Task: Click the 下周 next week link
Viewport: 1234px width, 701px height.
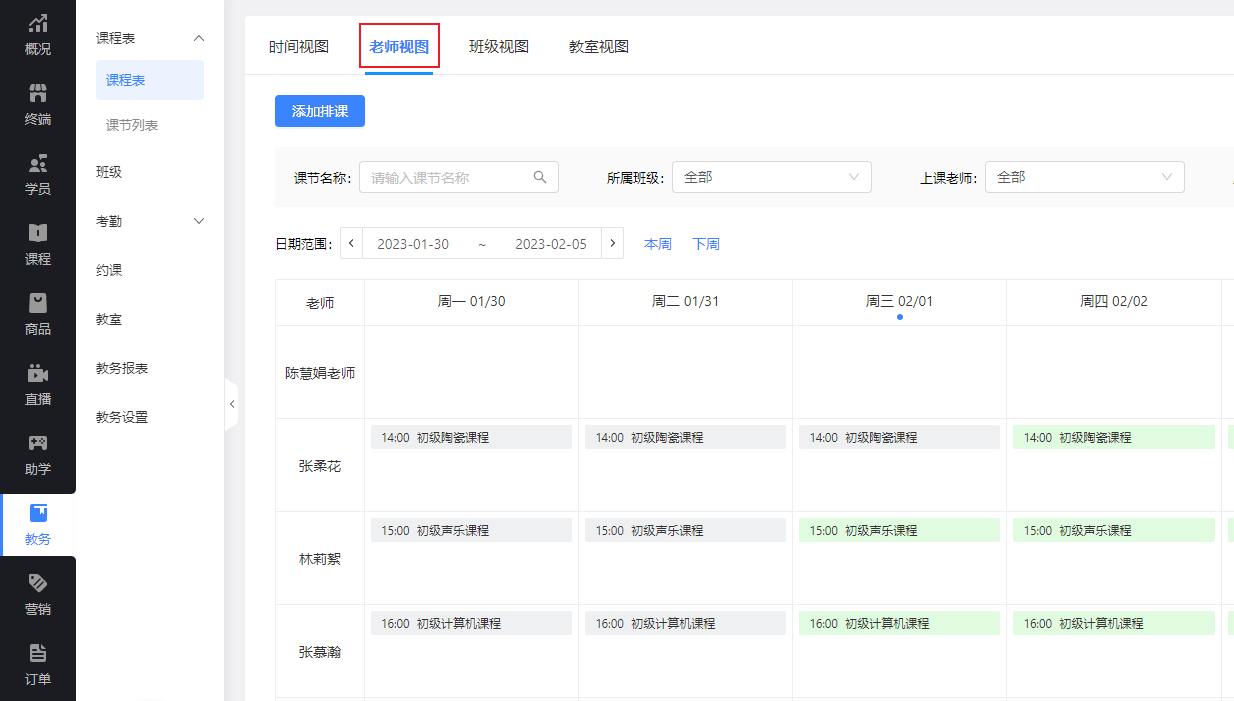Action: click(706, 244)
